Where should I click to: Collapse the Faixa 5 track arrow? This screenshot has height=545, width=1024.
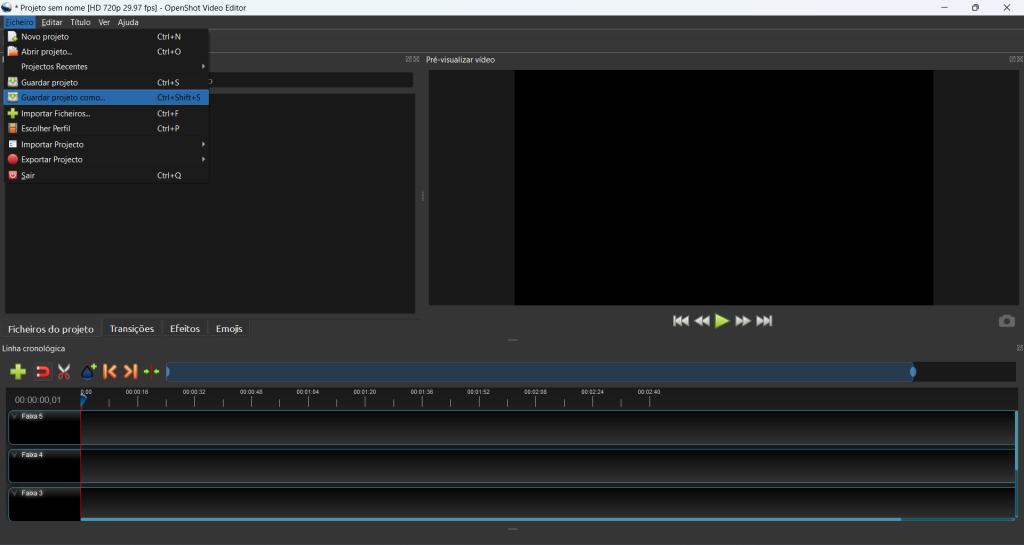click(x=15, y=416)
